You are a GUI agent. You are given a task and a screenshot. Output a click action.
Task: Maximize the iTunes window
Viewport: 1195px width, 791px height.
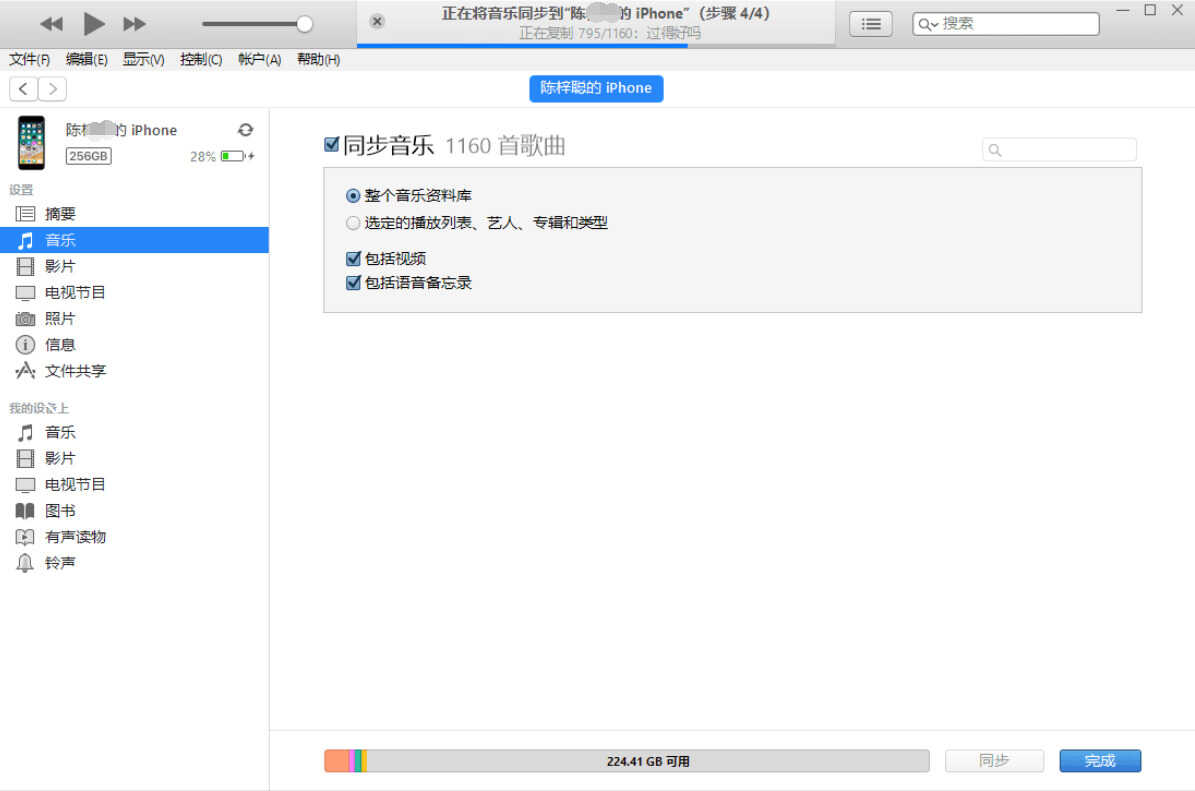(1150, 11)
